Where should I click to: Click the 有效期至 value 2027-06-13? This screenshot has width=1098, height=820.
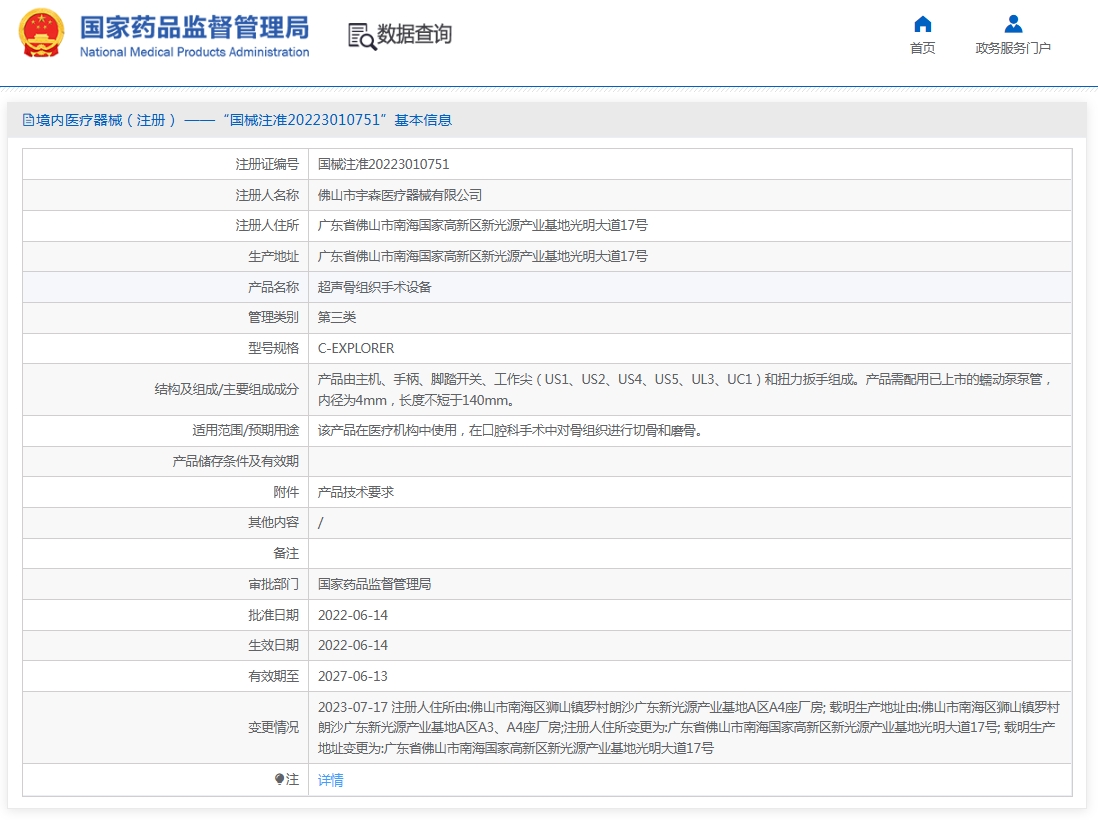(353, 676)
